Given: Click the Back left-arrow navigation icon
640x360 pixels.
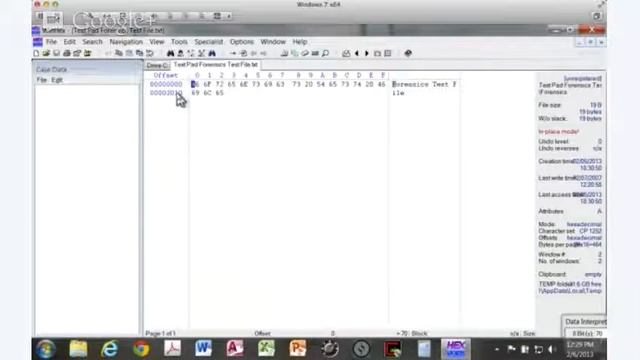Looking at the screenshot, I should click(x=357, y=53).
